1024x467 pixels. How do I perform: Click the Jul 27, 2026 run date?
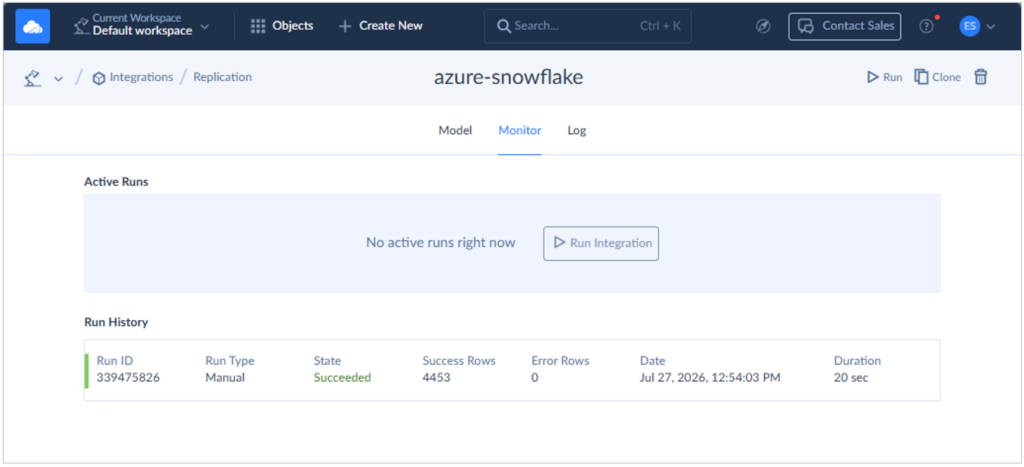(710, 378)
